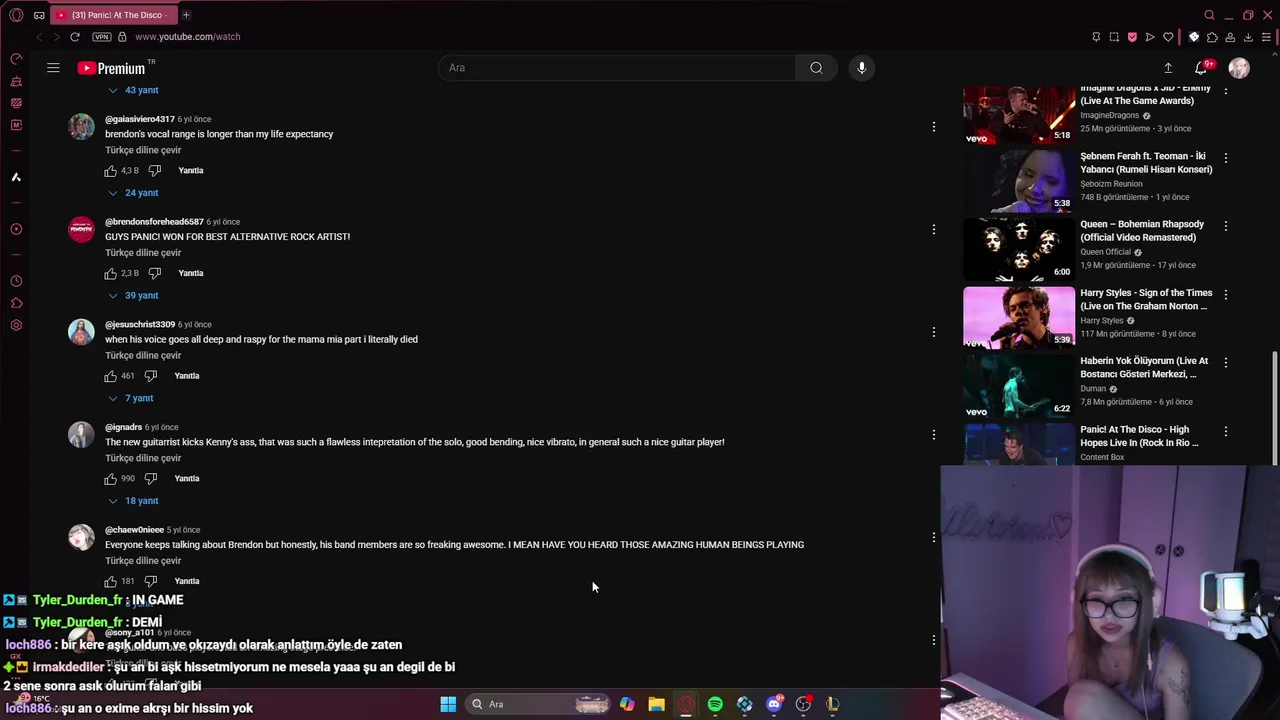Expand the 39 yanıt replies
The image size is (1280, 720).
pyautogui.click(x=133, y=296)
